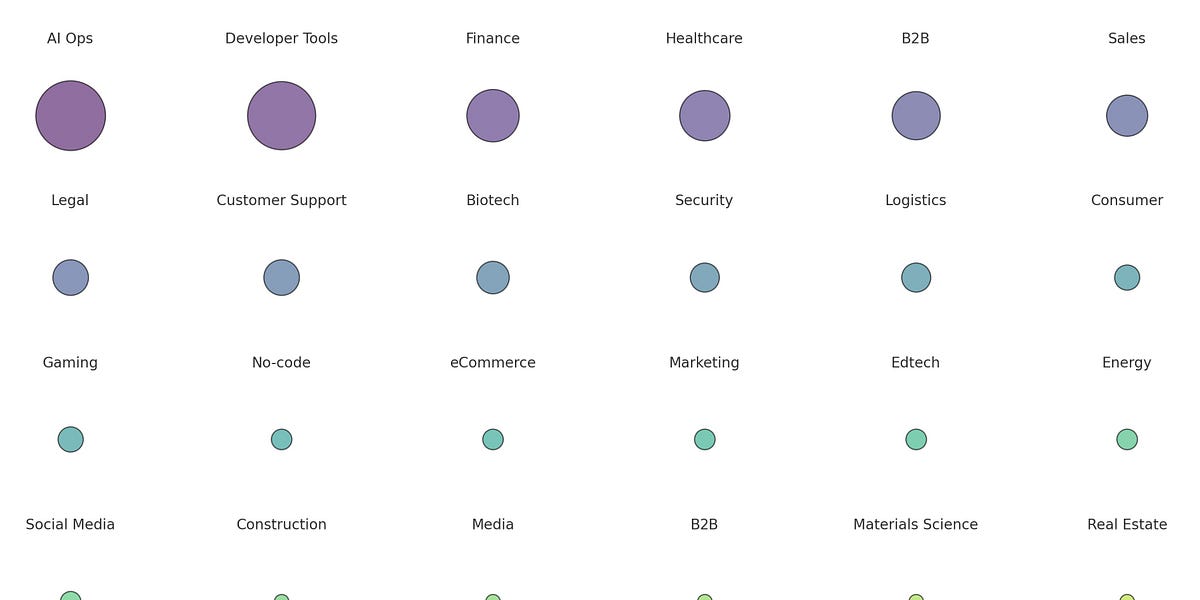Select the Healthcare circle

coord(705,116)
